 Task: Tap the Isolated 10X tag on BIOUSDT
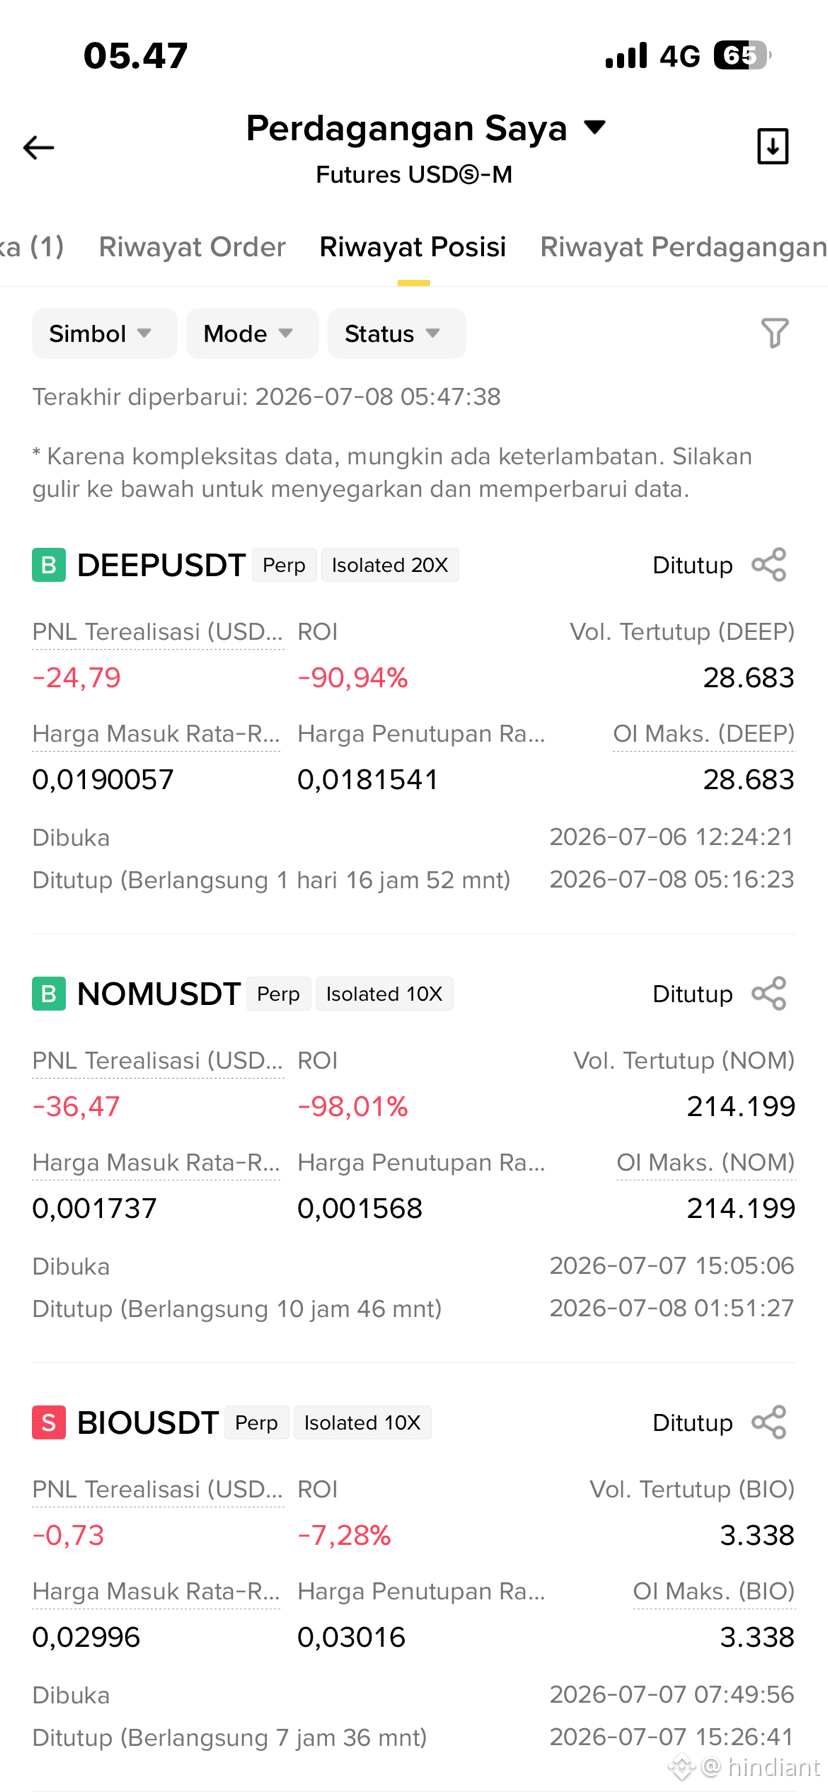(362, 1423)
